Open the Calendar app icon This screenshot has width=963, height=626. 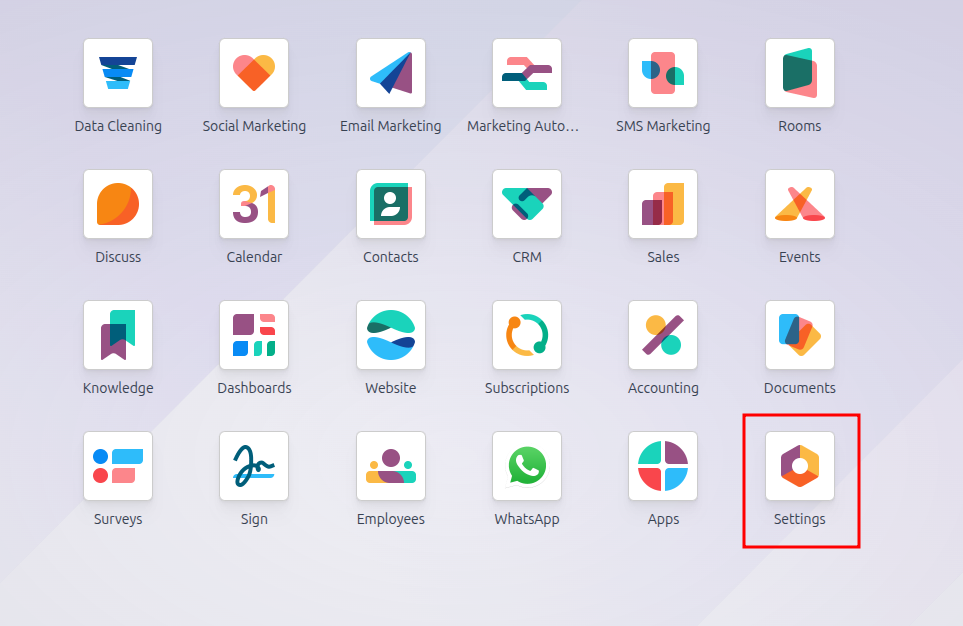(254, 204)
